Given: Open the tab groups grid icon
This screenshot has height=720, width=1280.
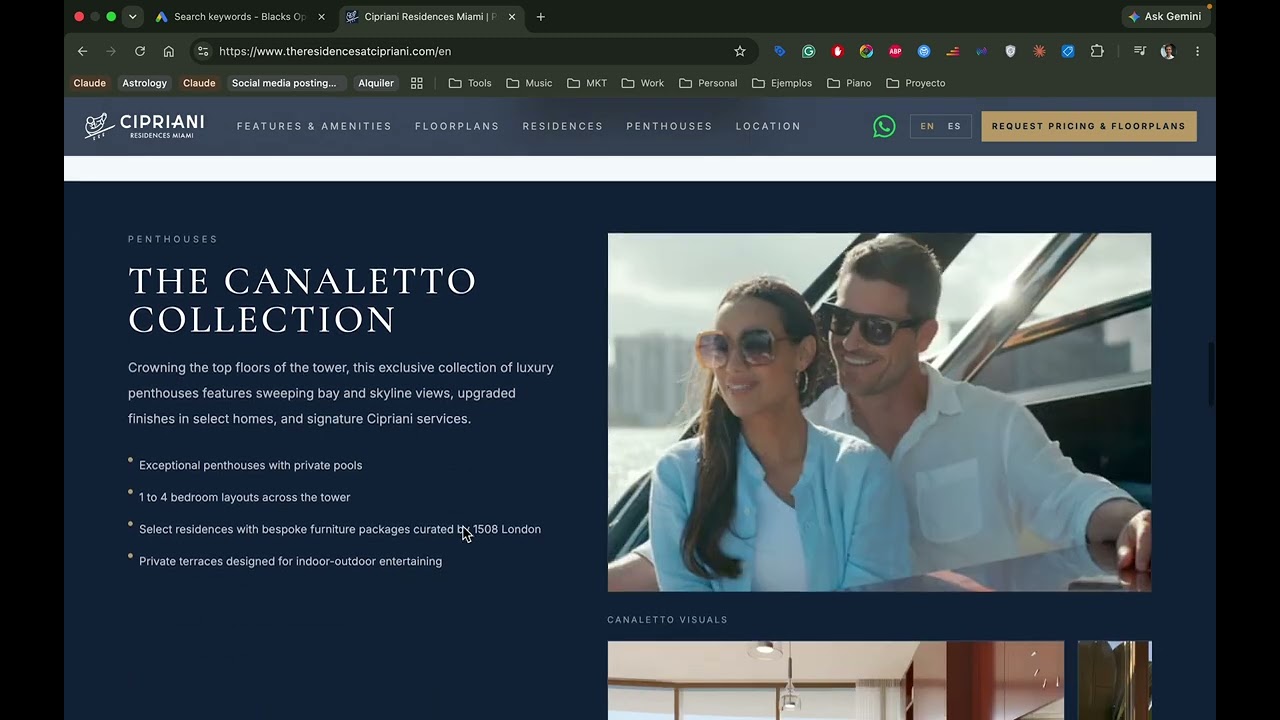Looking at the screenshot, I should [x=417, y=83].
